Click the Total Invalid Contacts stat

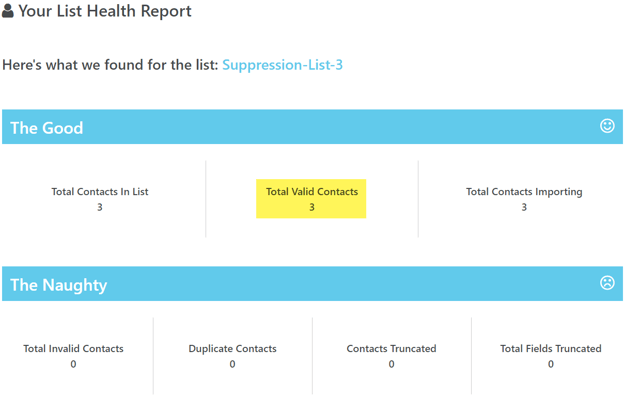point(73,356)
